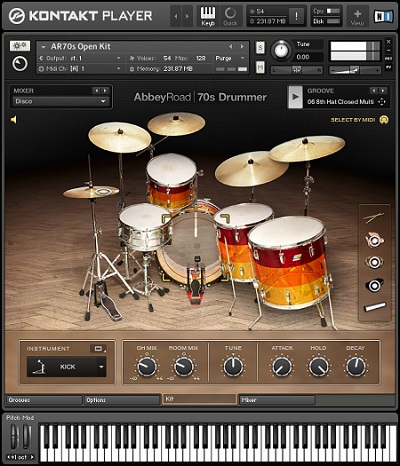
Task: Switch to the Mixer tab
Action: 277,400
